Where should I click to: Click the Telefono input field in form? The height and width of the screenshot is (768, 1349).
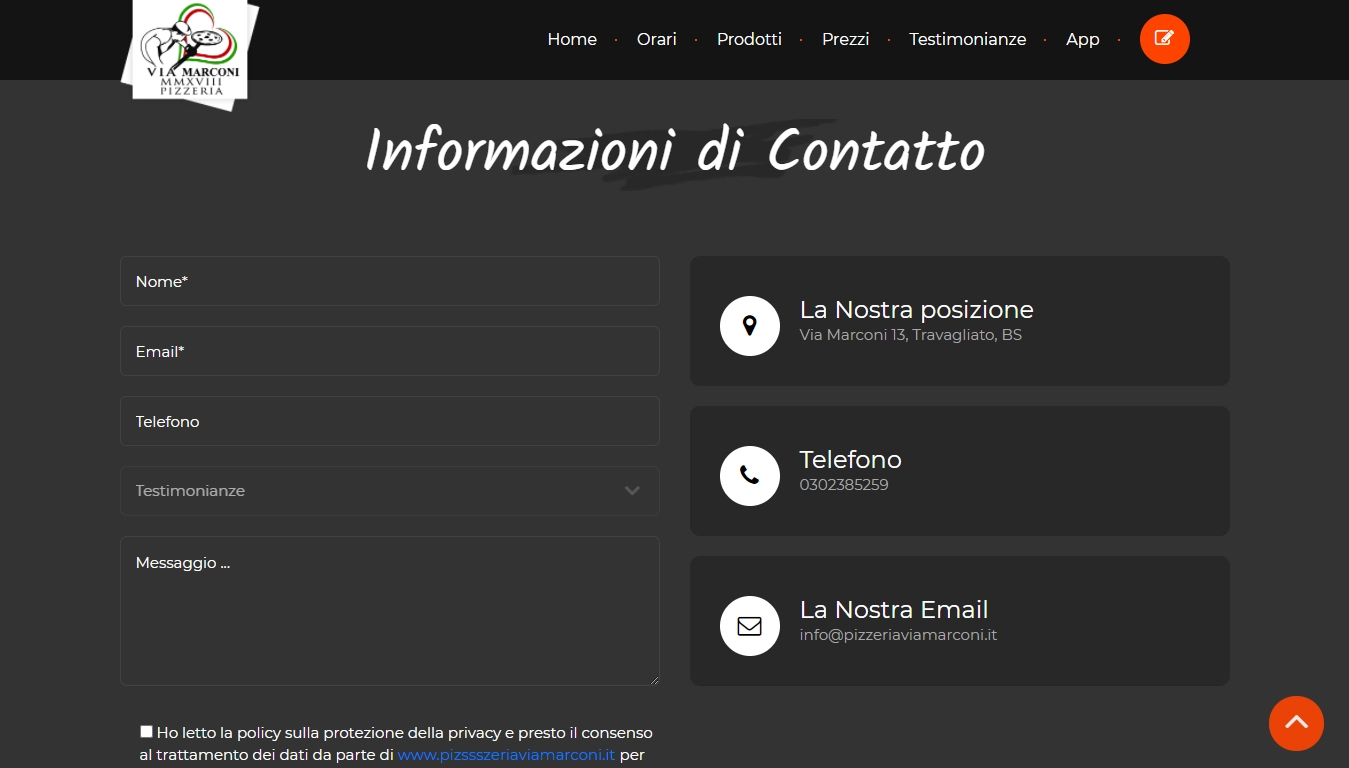click(390, 421)
